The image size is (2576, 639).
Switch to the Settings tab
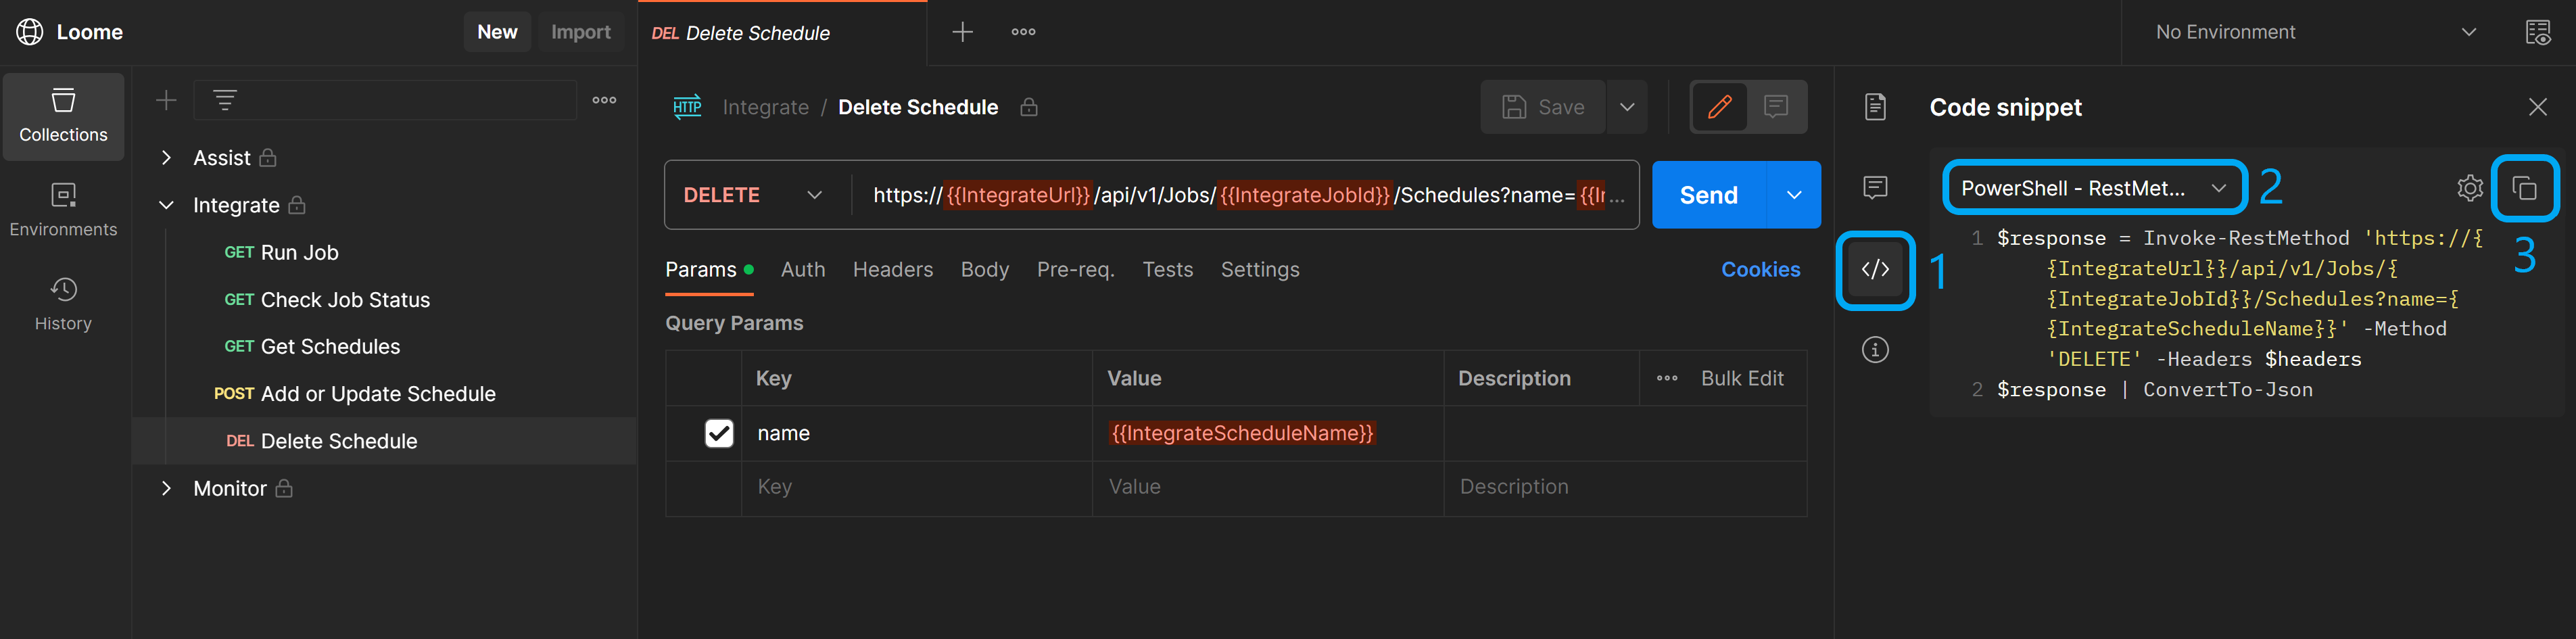point(1259,270)
